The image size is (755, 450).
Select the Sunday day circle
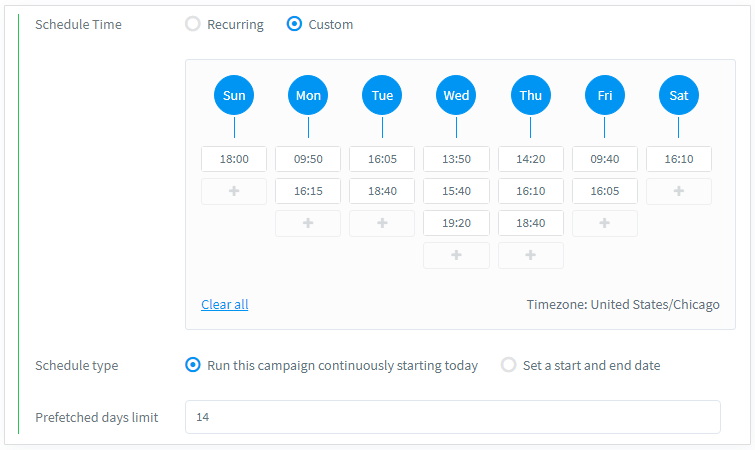[234, 96]
